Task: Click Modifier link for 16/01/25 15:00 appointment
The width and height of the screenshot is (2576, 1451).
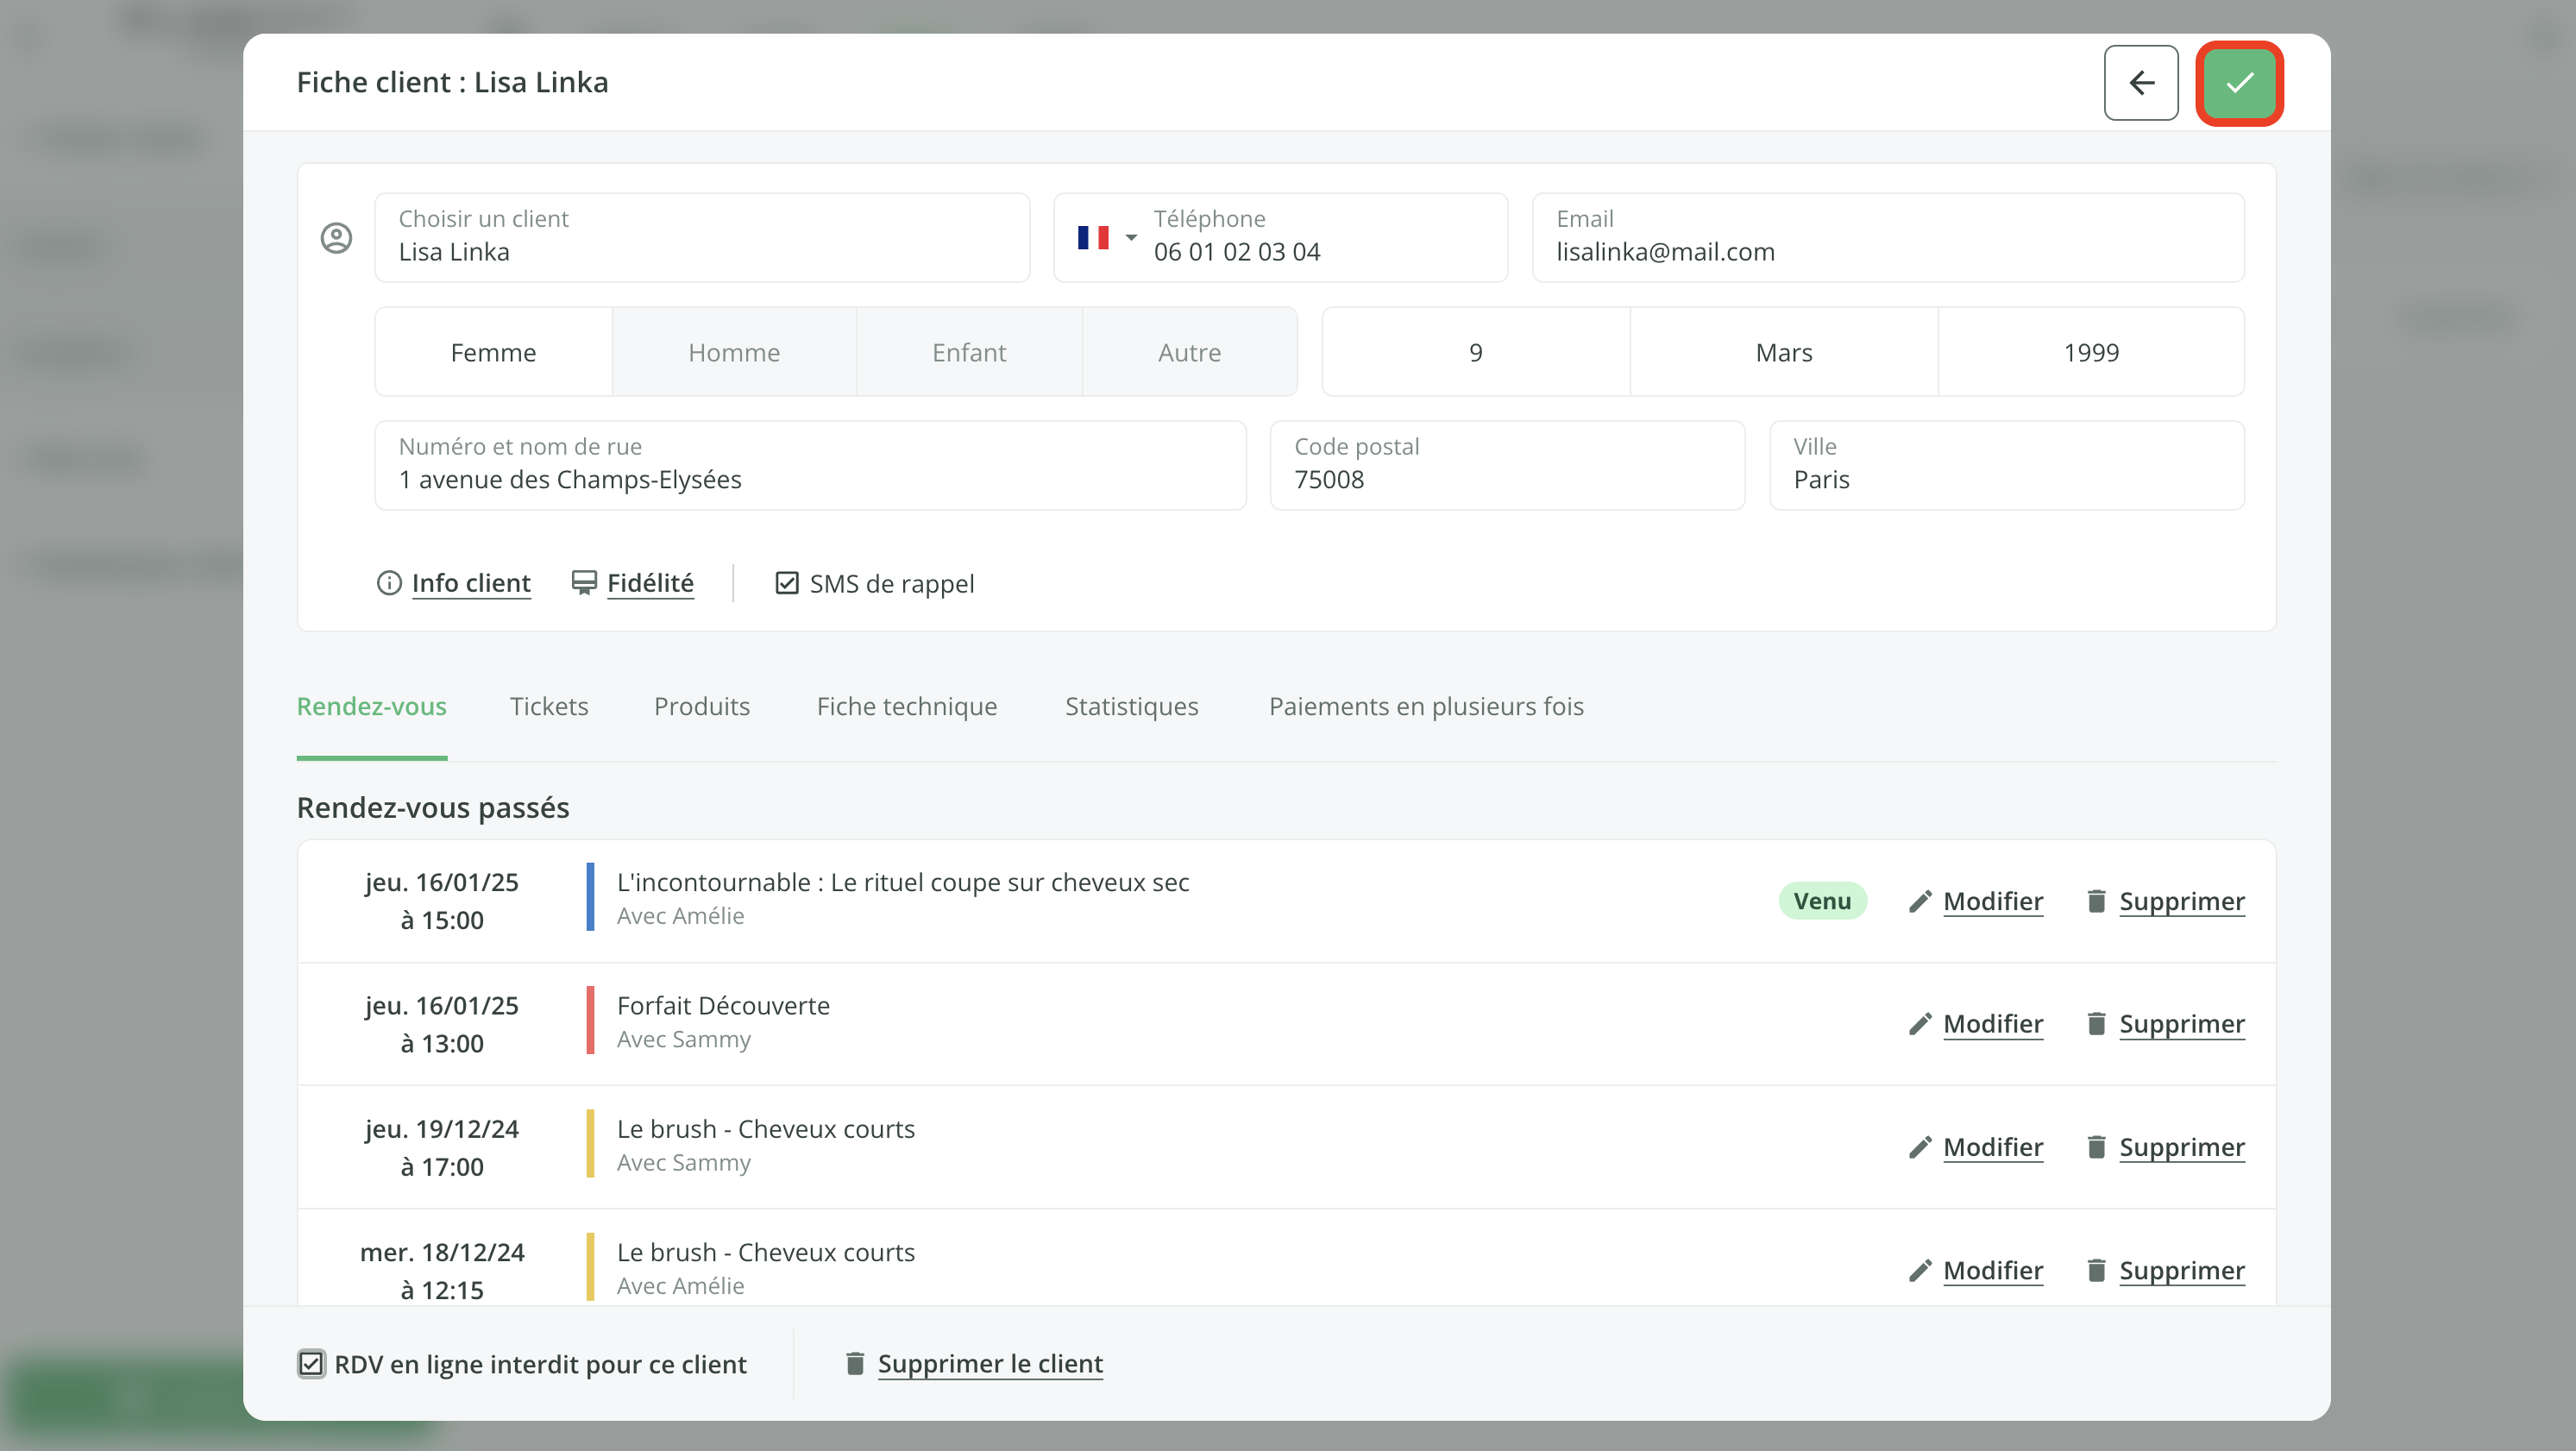Action: pos(1992,901)
